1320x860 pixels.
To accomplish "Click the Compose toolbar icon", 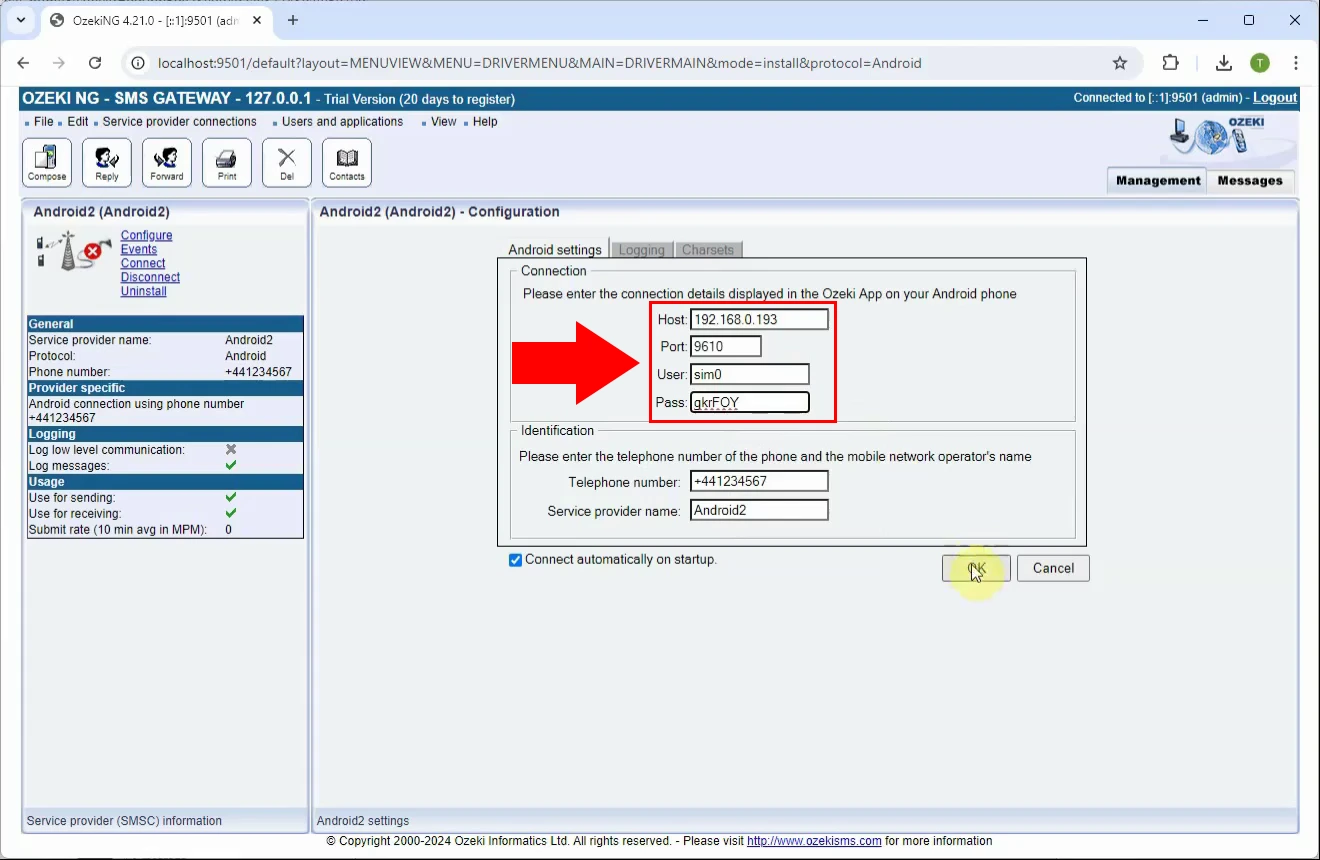I will pos(47,162).
